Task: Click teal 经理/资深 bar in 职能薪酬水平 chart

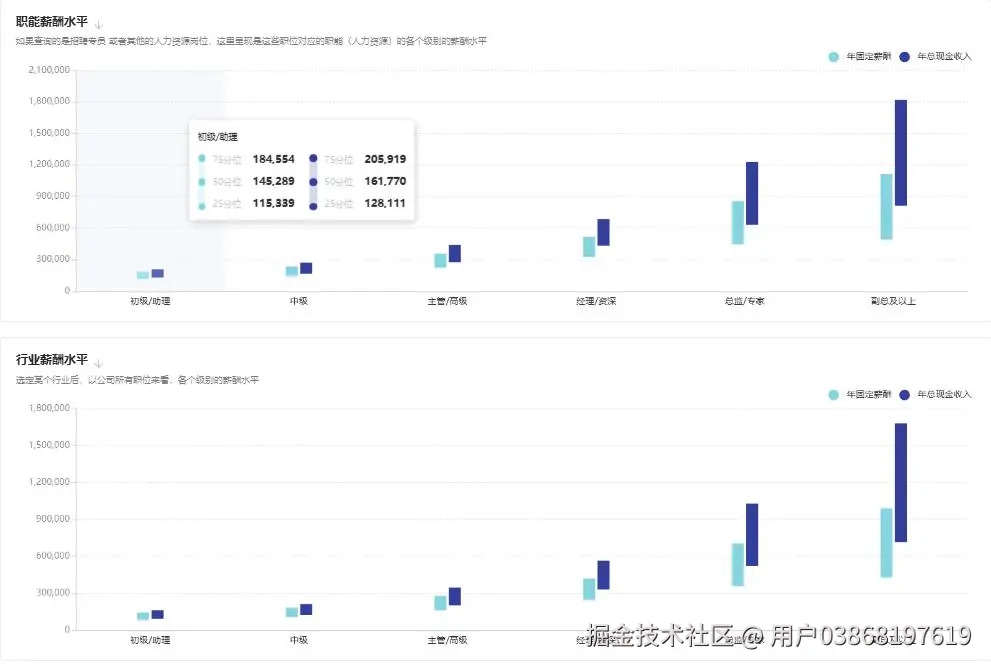Action: click(x=589, y=246)
